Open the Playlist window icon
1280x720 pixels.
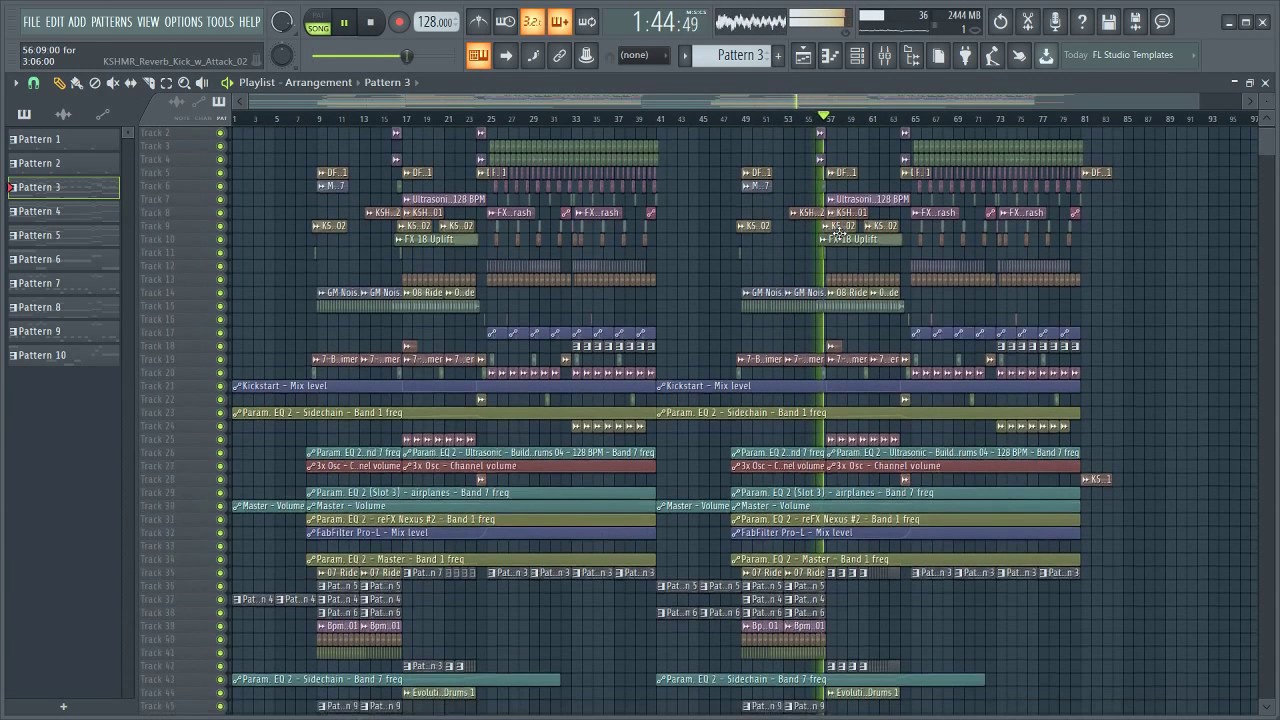click(803, 56)
